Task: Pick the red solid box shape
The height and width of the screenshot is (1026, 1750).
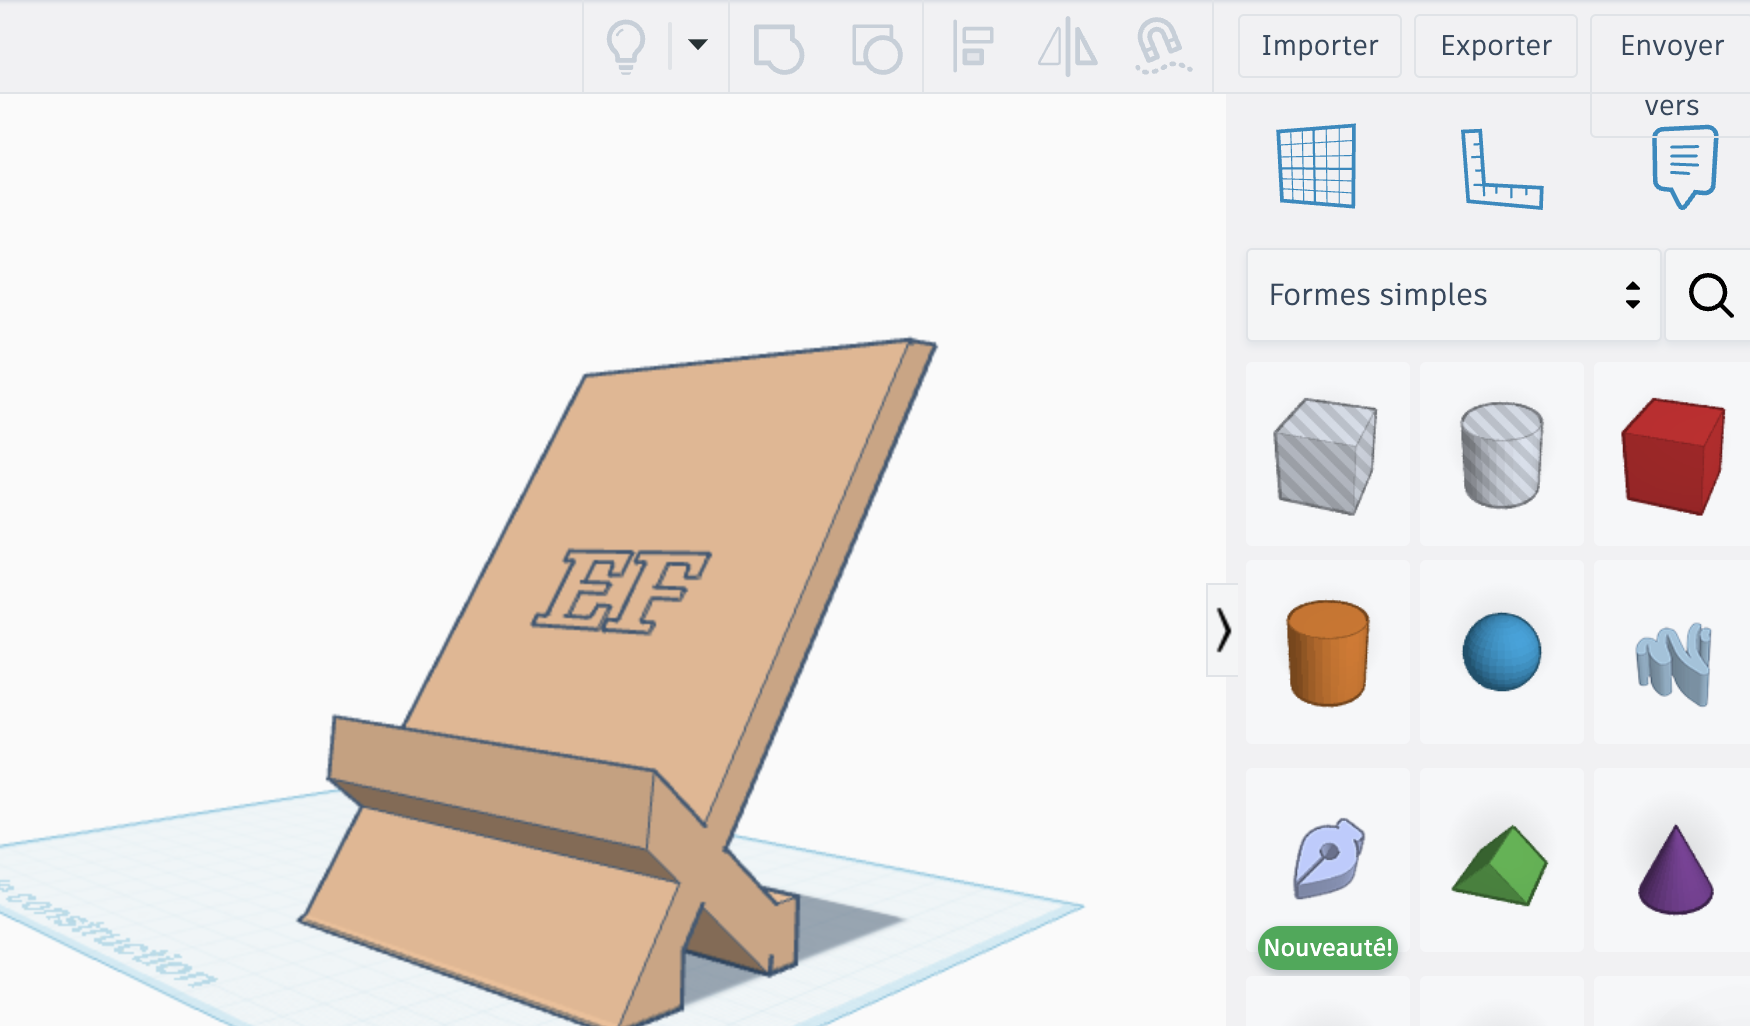Action: pos(1673,455)
